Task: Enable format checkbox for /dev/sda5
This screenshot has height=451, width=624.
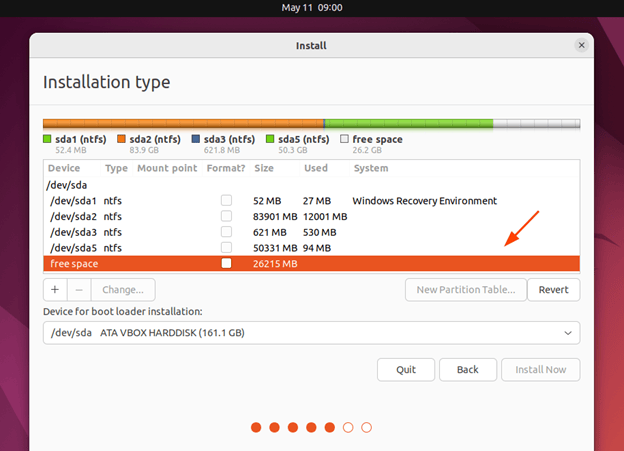Action: [227, 248]
